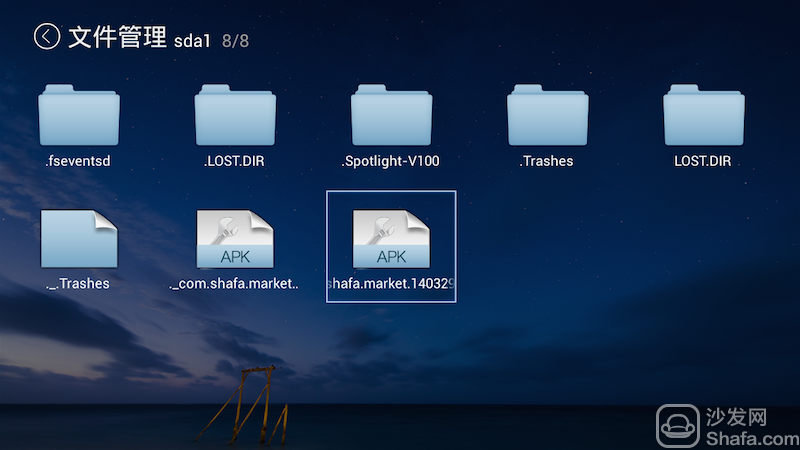Click the 文件管理 title text
The height and width of the screenshot is (450, 800).
[117, 37]
